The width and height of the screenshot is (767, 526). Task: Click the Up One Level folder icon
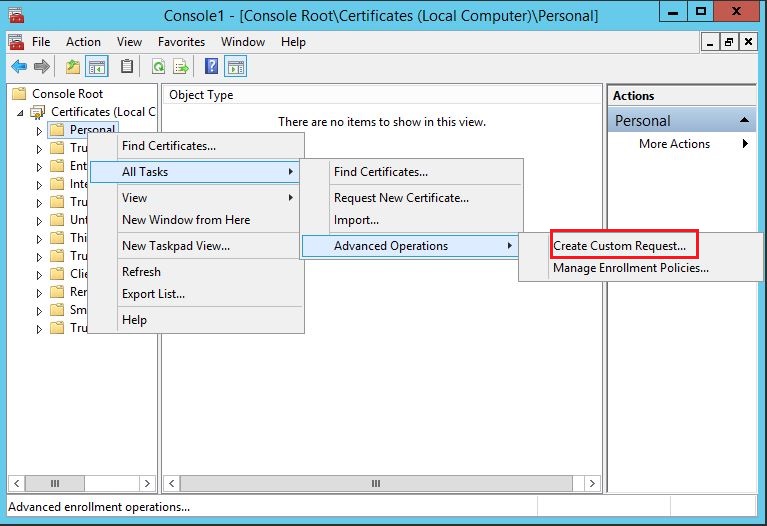click(73, 67)
